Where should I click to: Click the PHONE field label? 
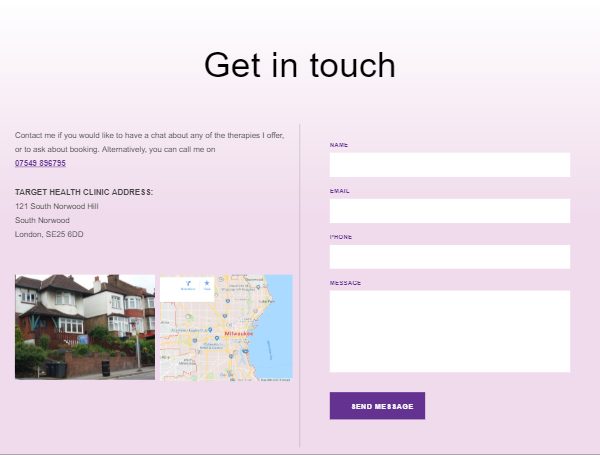pos(341,237)
